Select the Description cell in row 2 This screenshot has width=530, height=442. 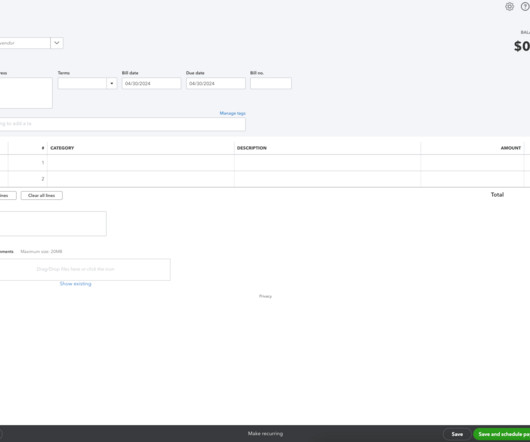tap(327, 179)
